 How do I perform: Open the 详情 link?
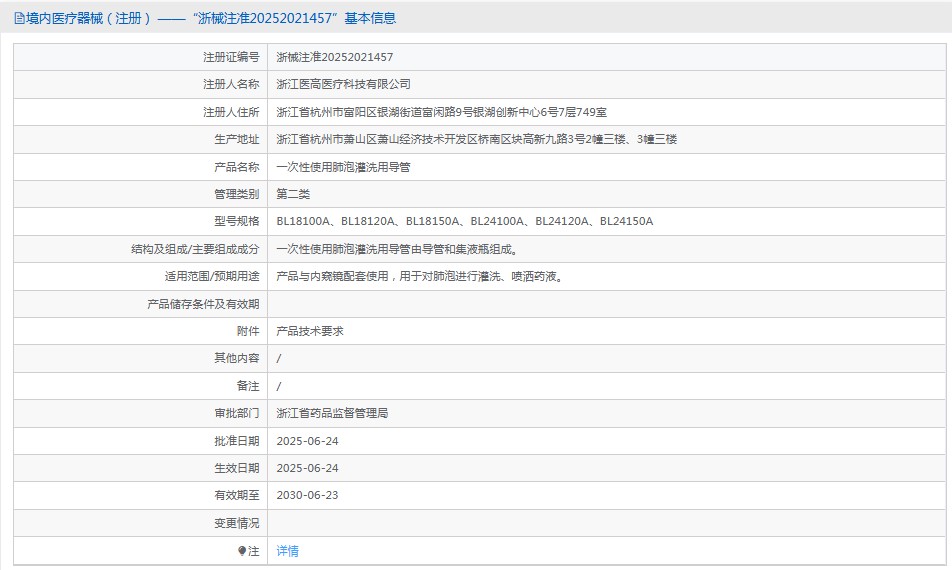coord(287,551)
